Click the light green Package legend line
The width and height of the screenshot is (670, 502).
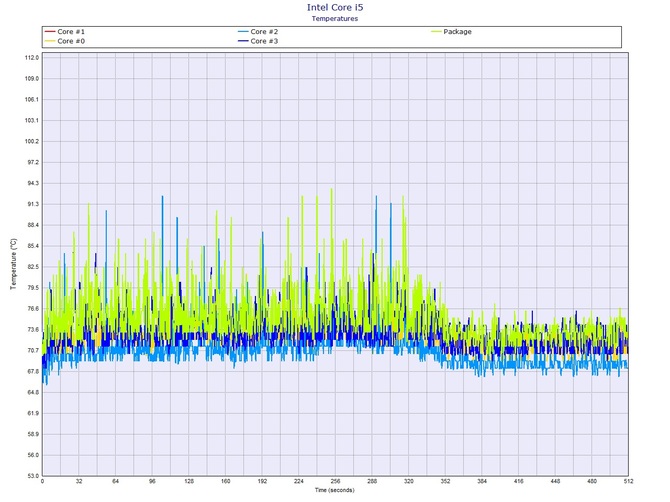point(436,32)
